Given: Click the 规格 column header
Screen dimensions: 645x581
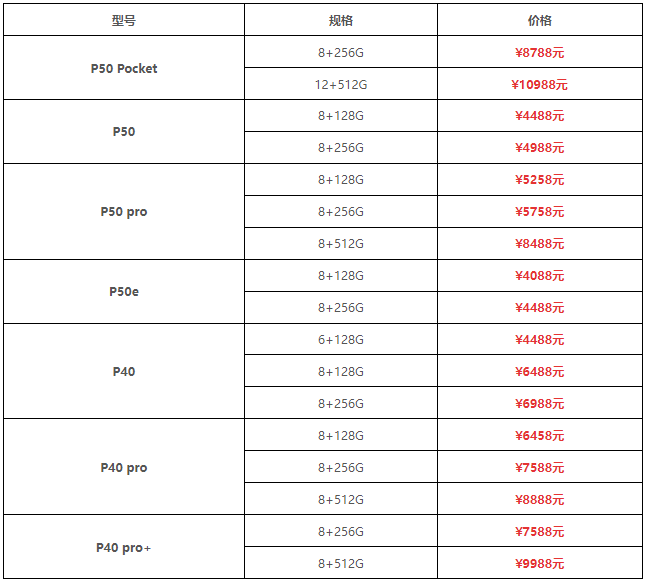Looking at the screenshot, I should coord(340,20).
